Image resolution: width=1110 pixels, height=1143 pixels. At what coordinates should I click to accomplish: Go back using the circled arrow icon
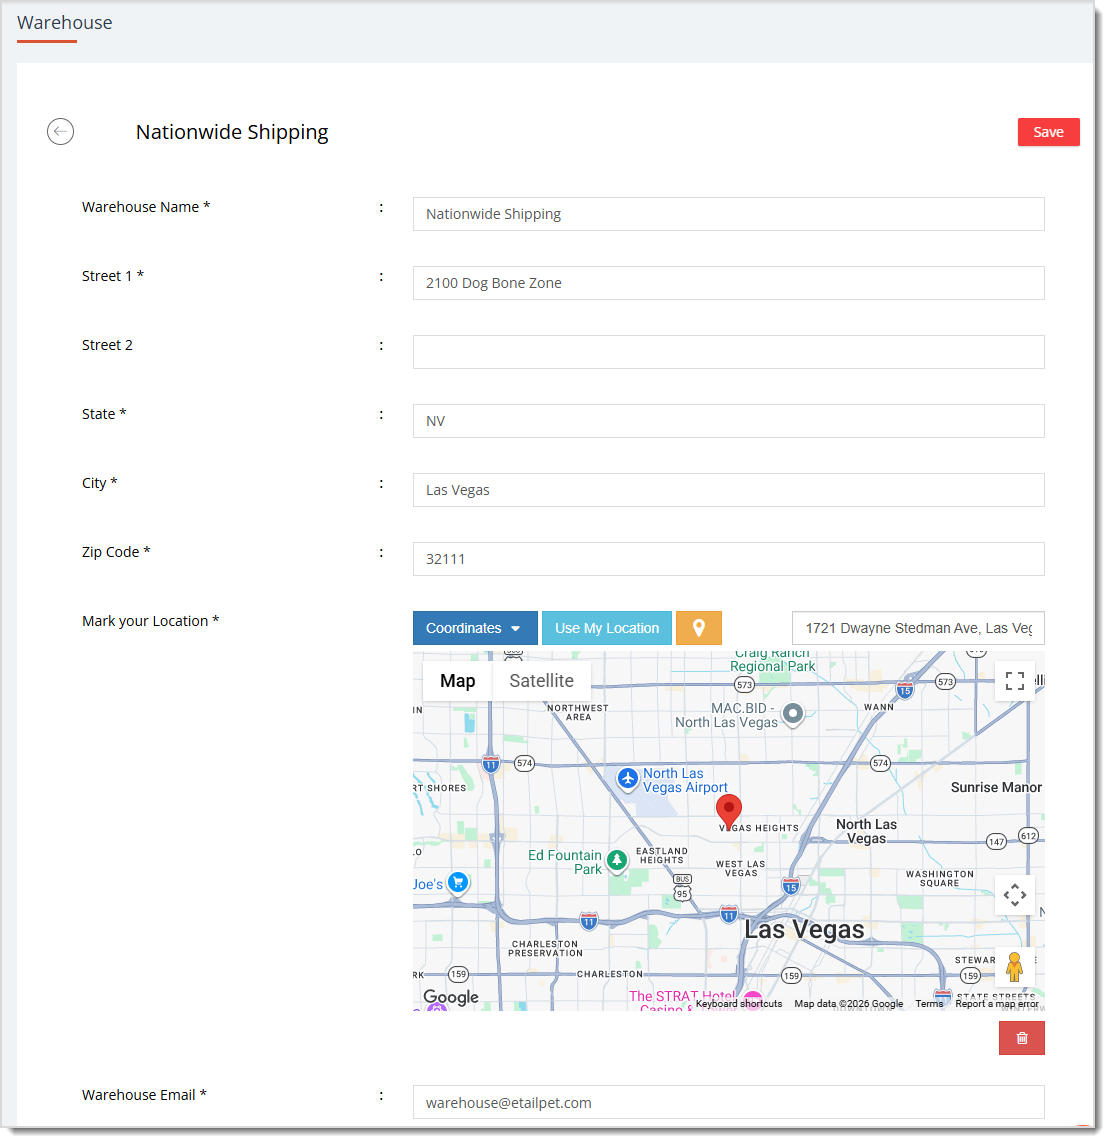(60, 132)
